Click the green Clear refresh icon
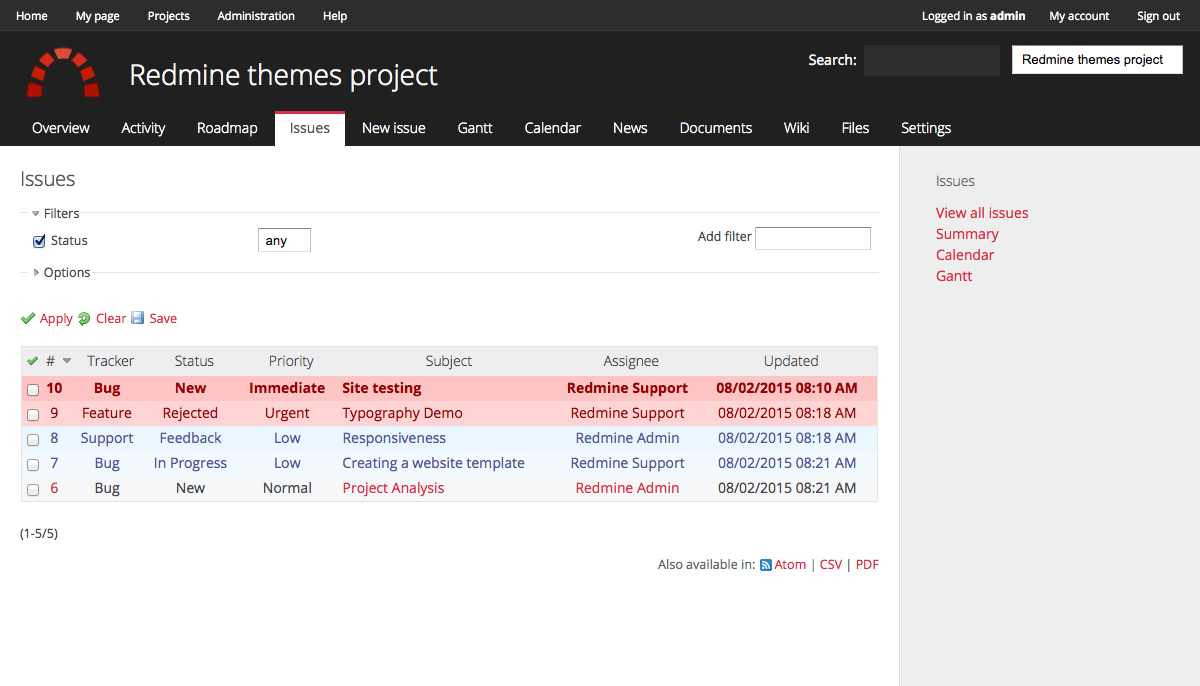Viewport: 1200px width, 686px height. 85,318
